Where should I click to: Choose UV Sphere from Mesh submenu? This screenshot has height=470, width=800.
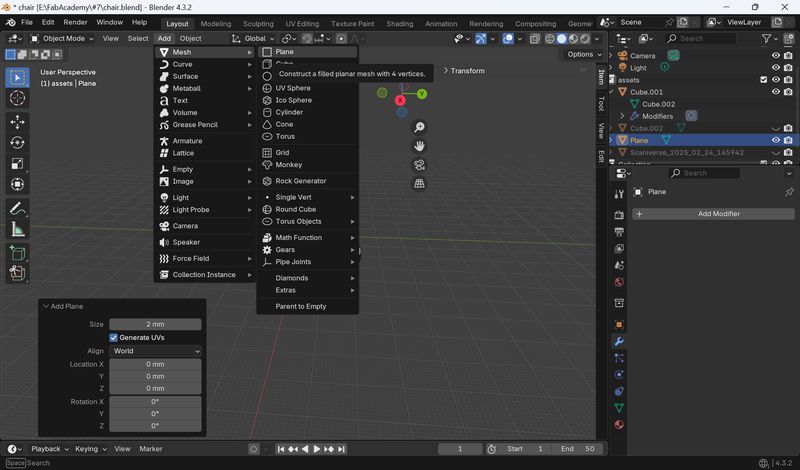308,88
